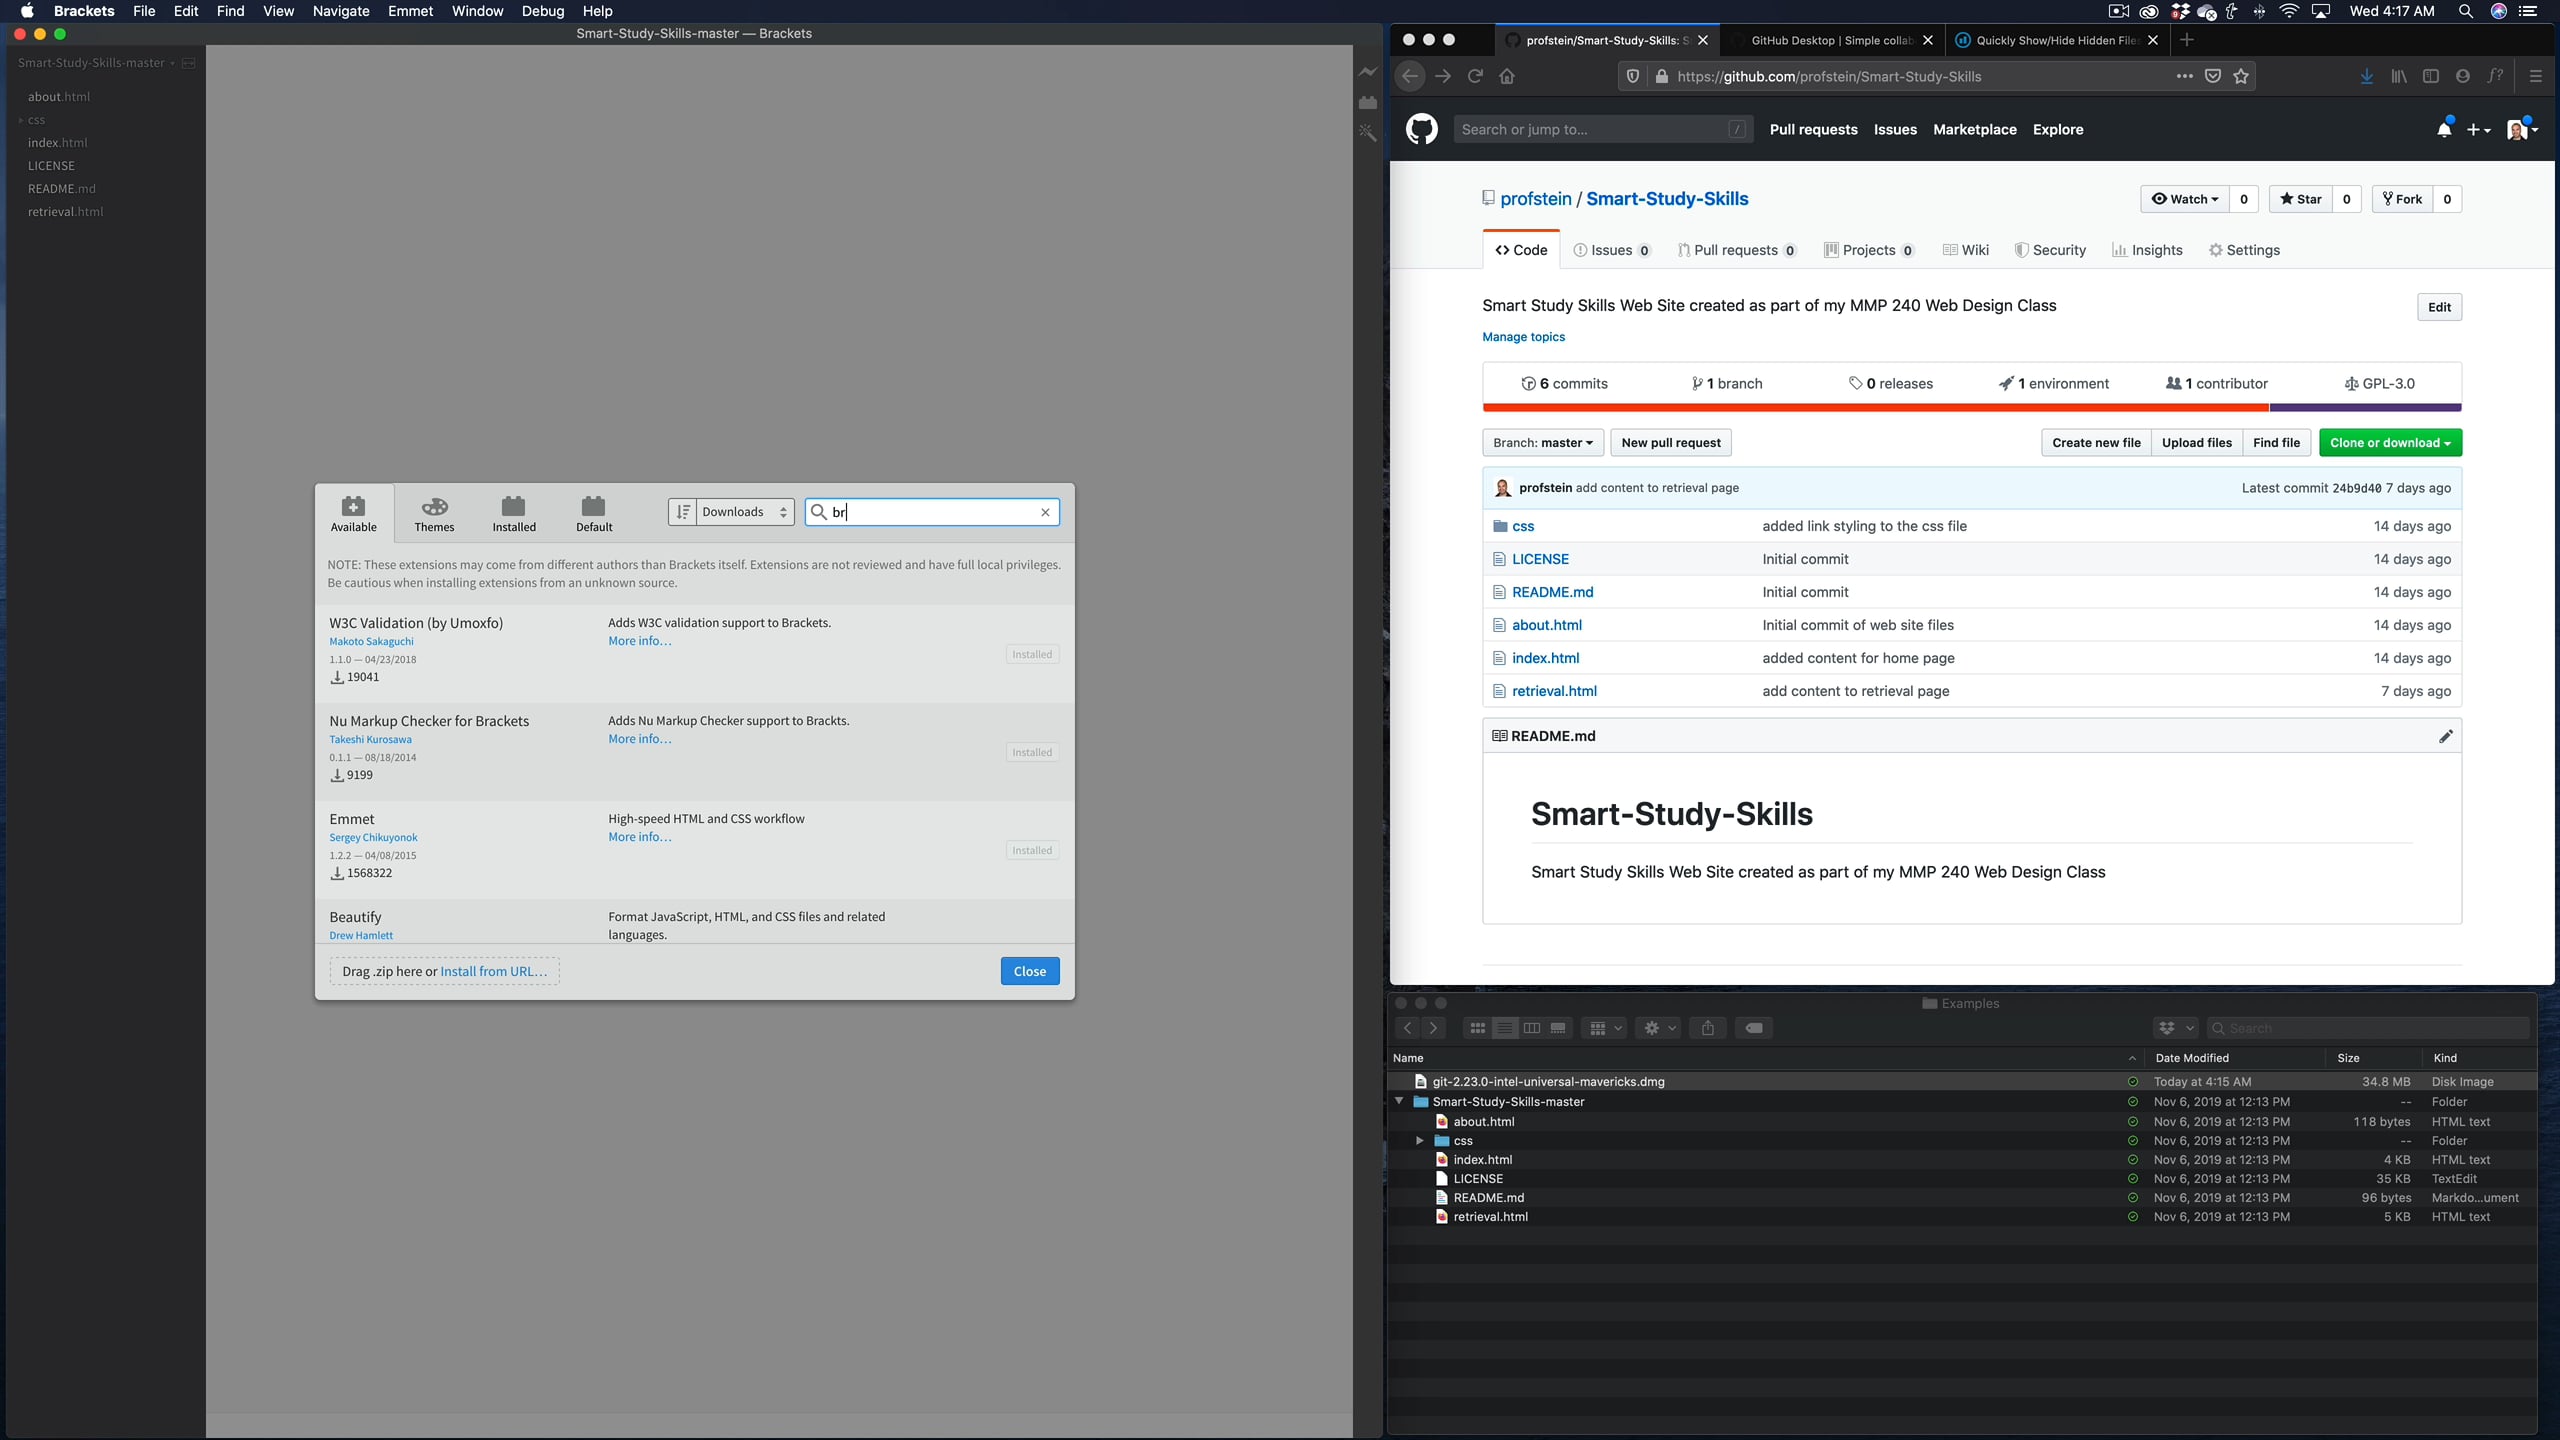
Task: Open the Firefox hamburger application menu
Action: click(2536, 76)
